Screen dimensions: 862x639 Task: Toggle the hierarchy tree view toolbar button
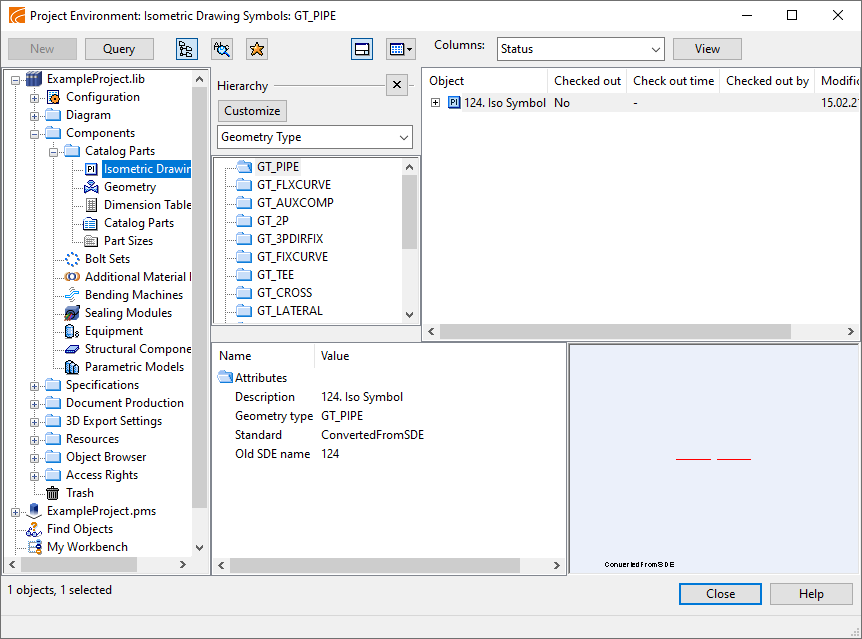[187, 49]
